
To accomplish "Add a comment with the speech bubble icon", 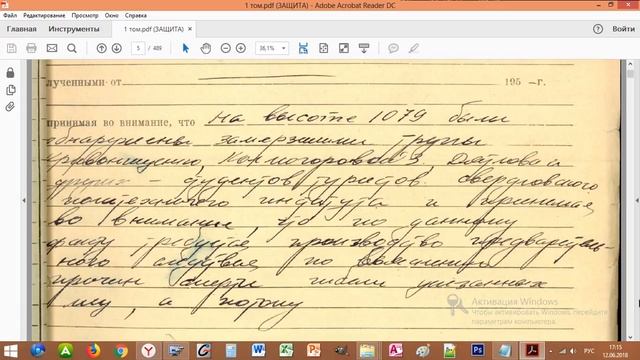I will tap(393, 48).
